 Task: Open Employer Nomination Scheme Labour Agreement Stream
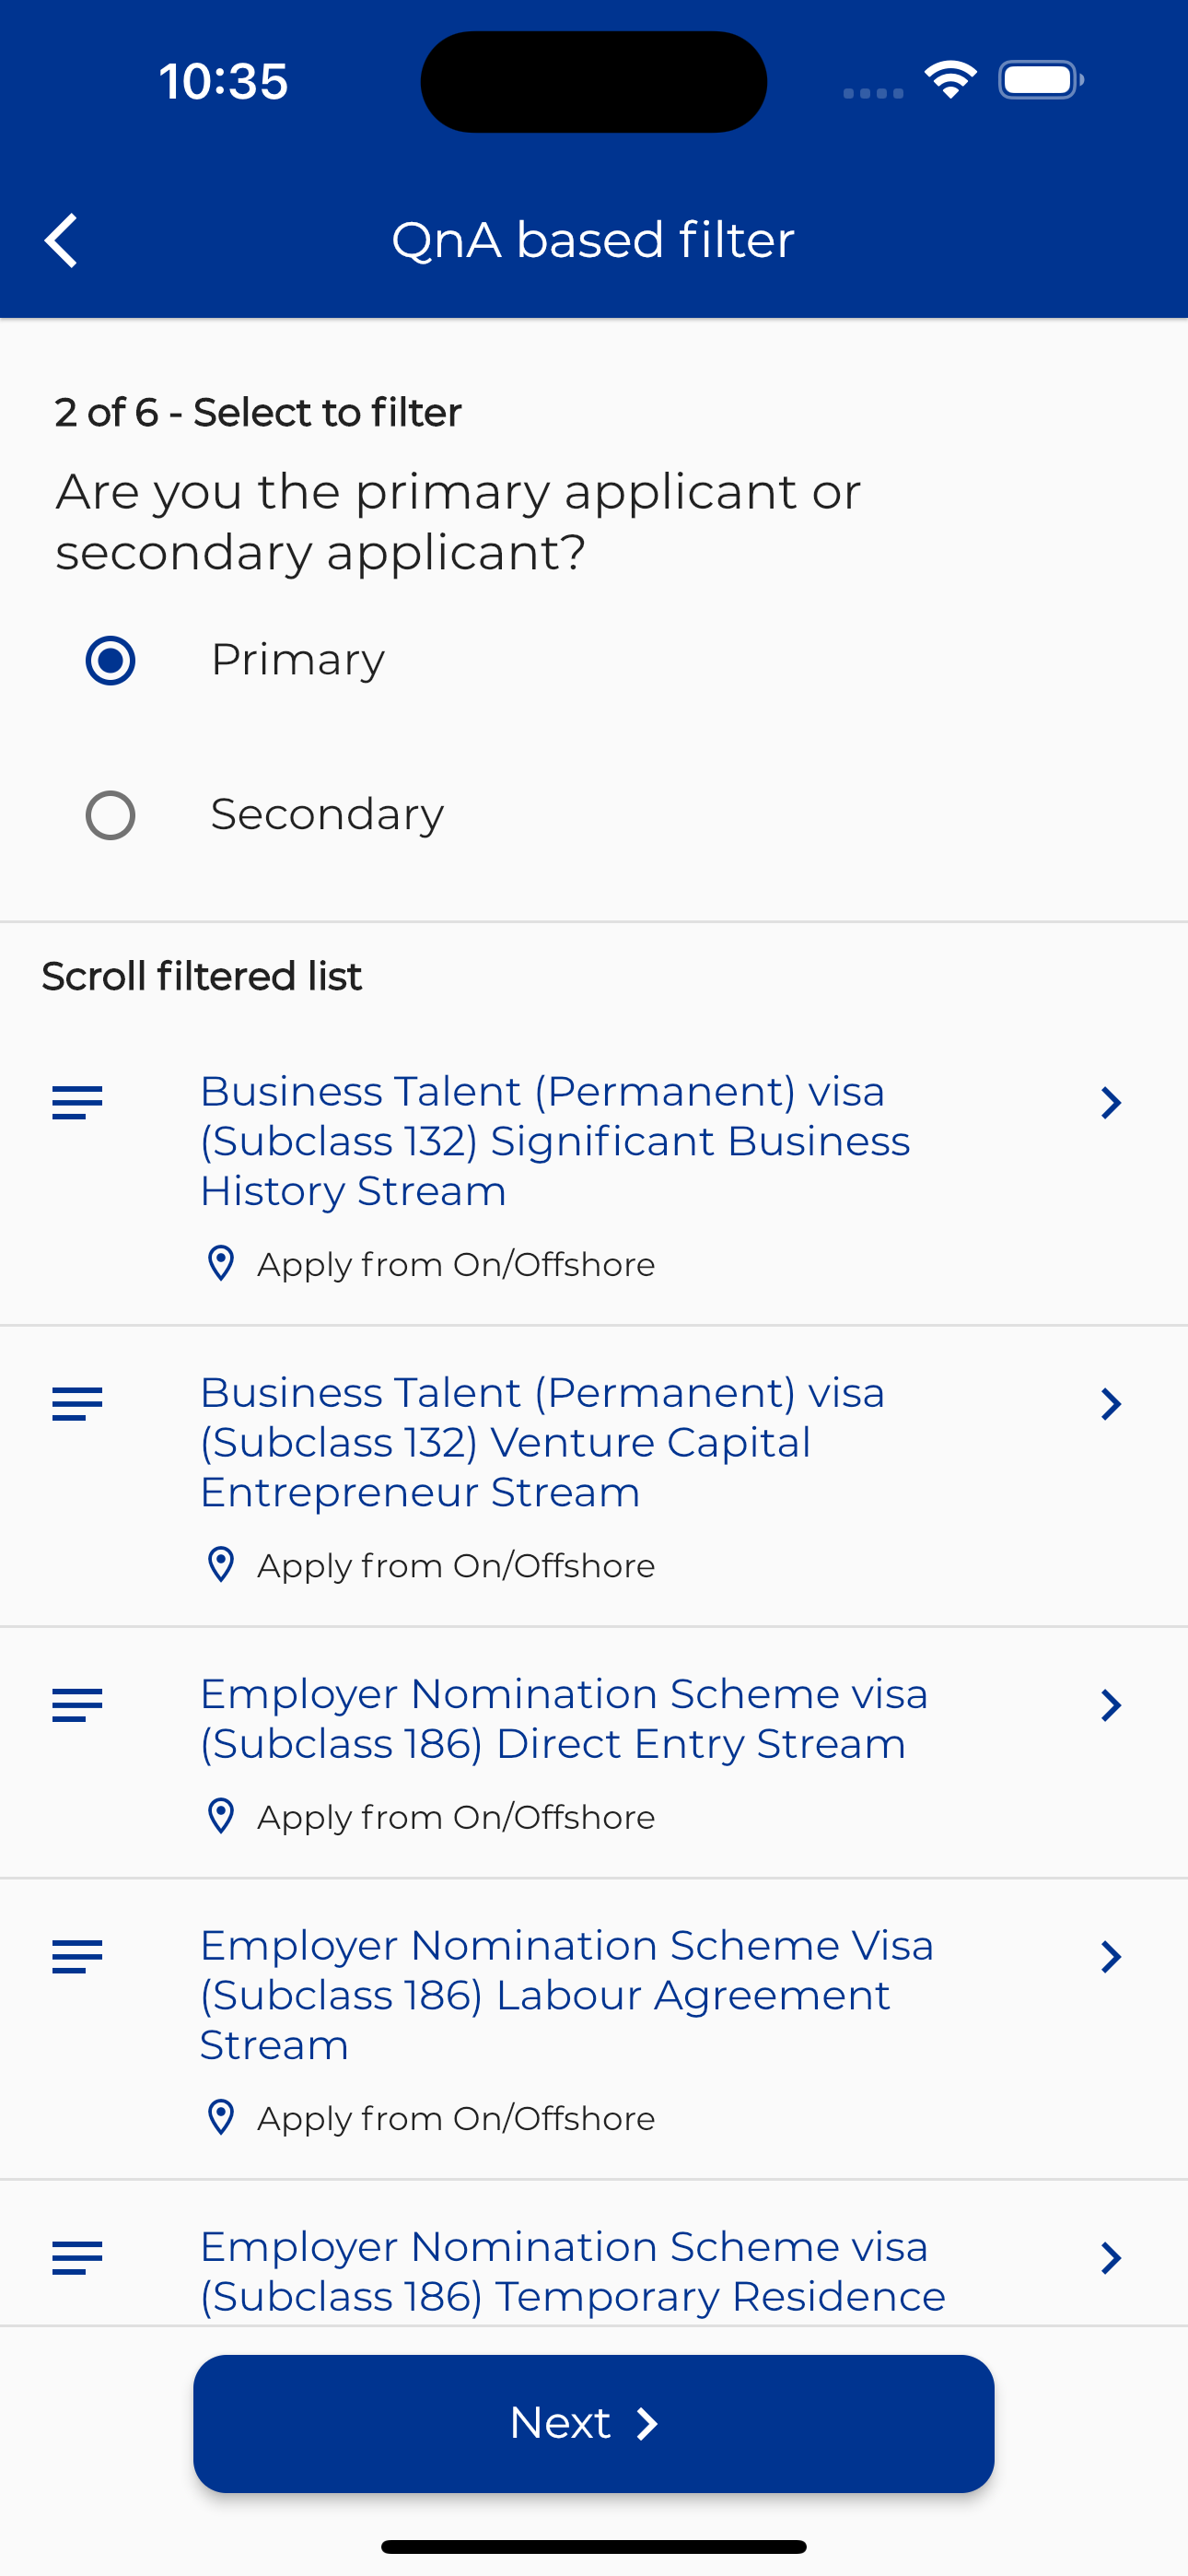566,1994
